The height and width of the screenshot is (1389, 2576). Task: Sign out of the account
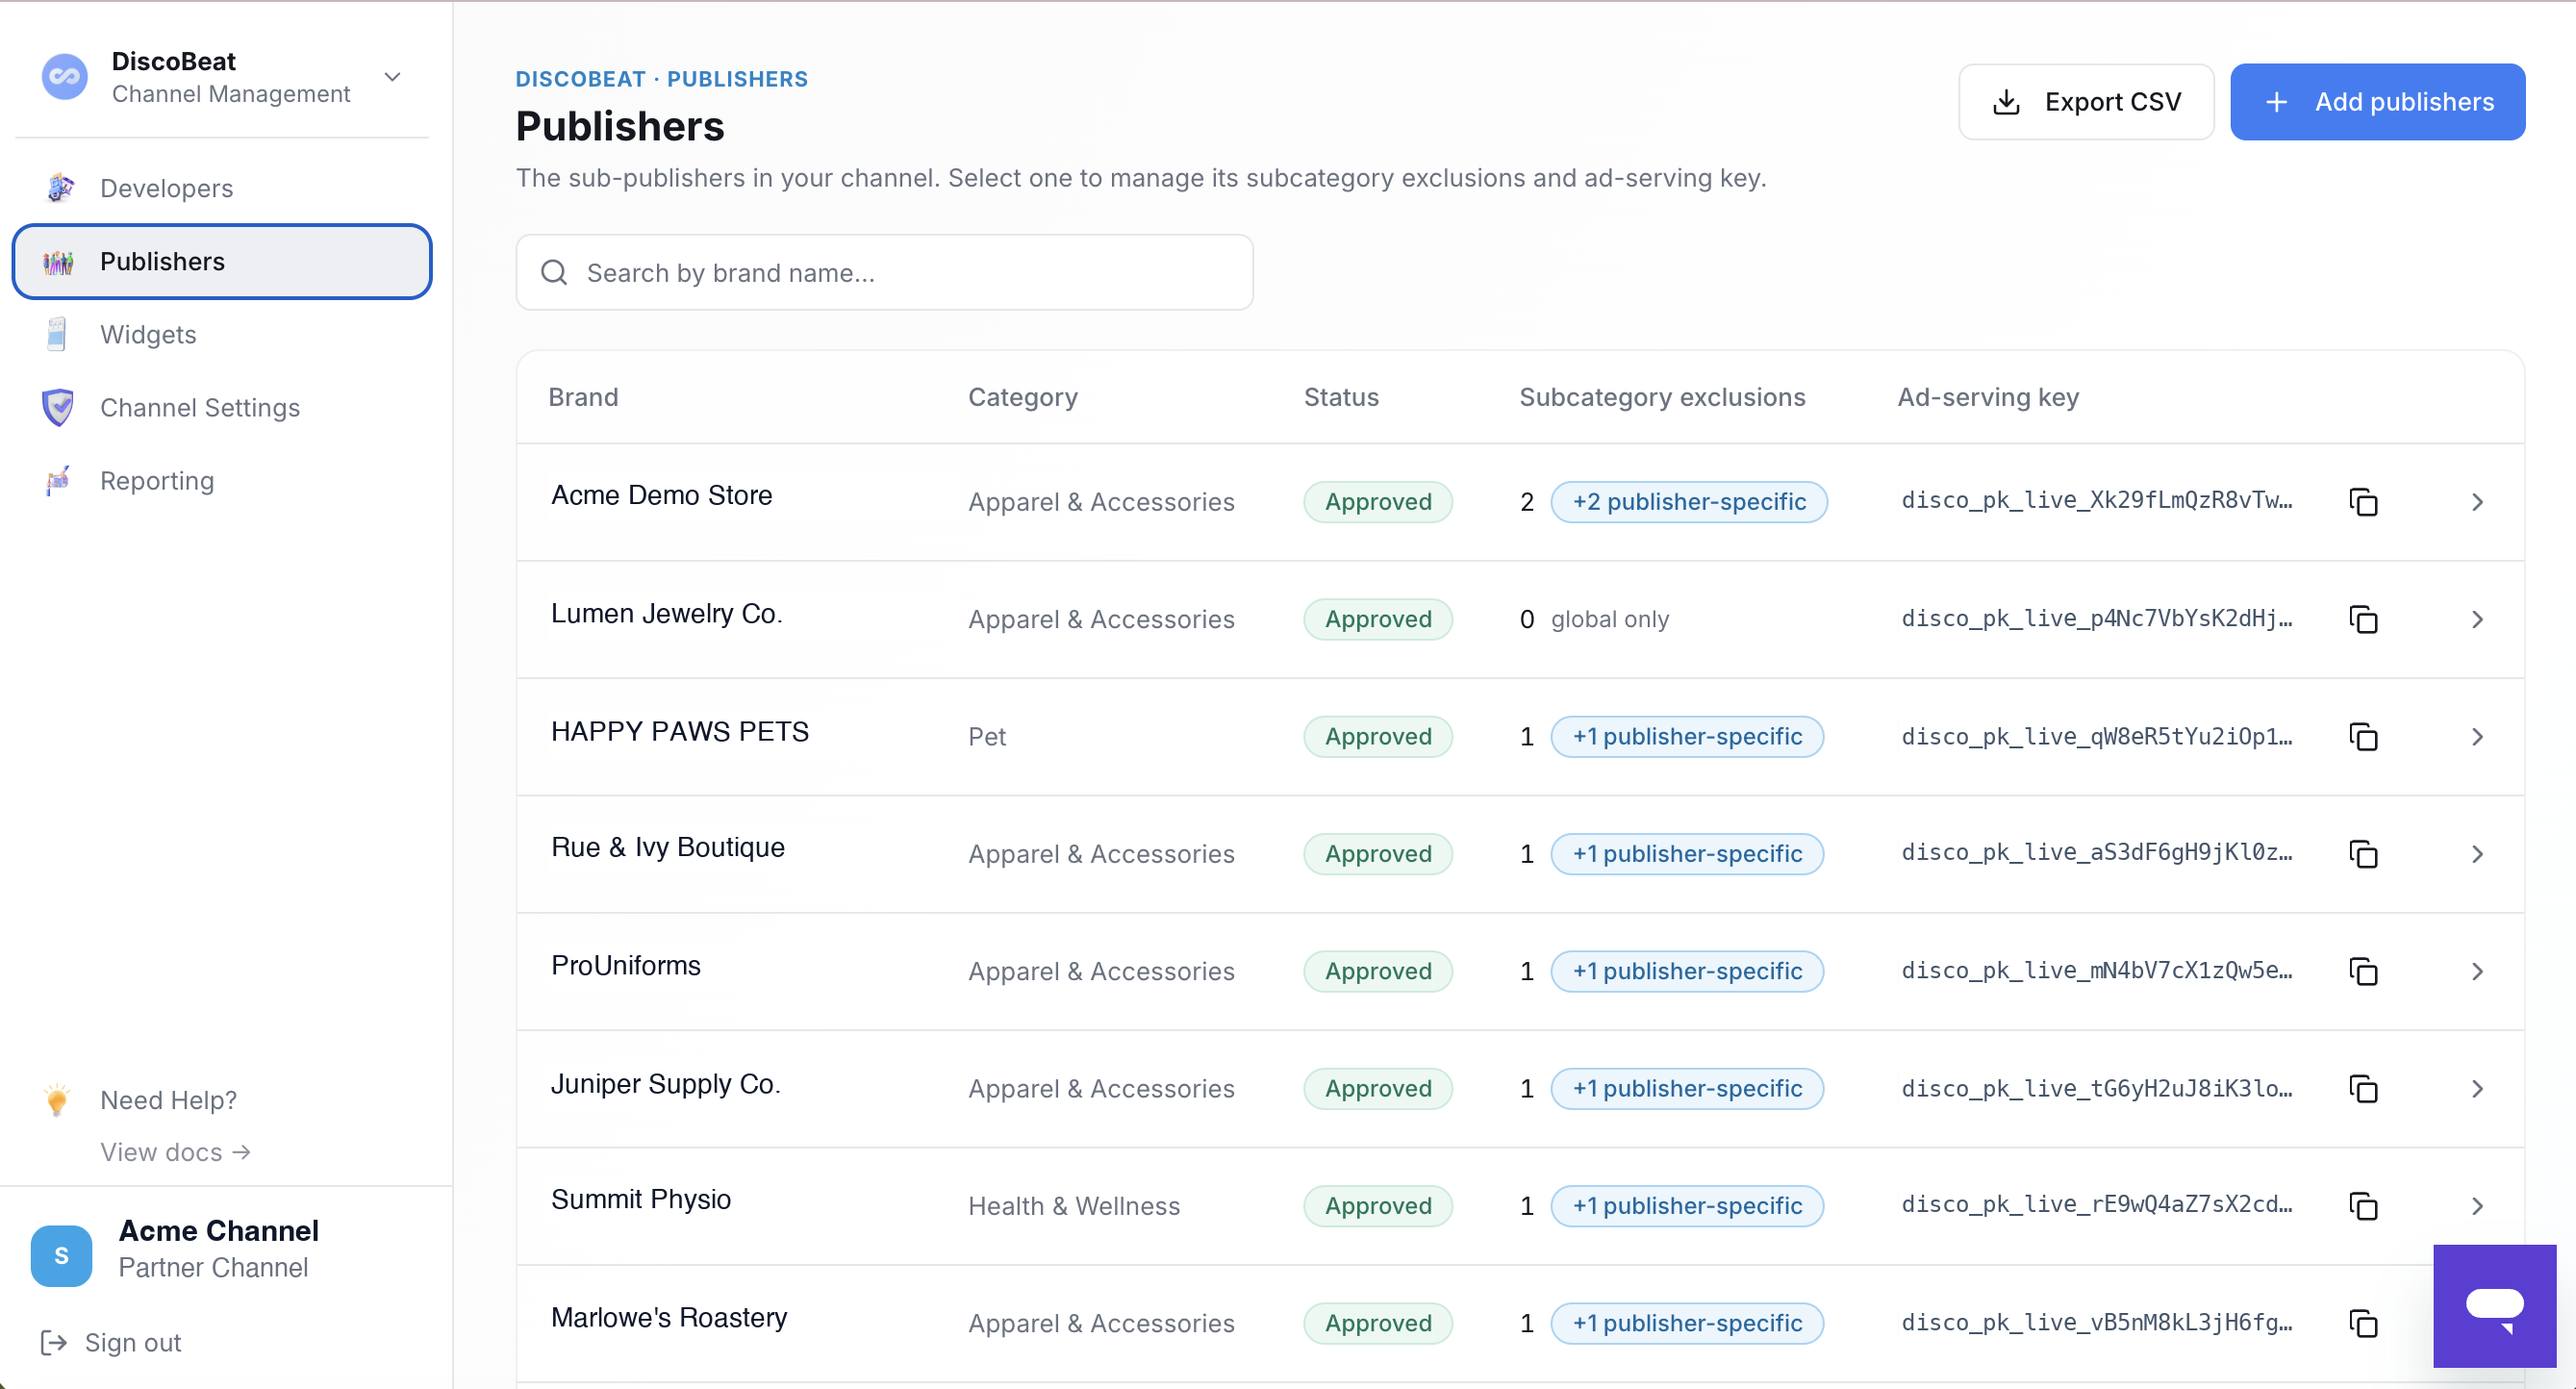[110, 1342]
